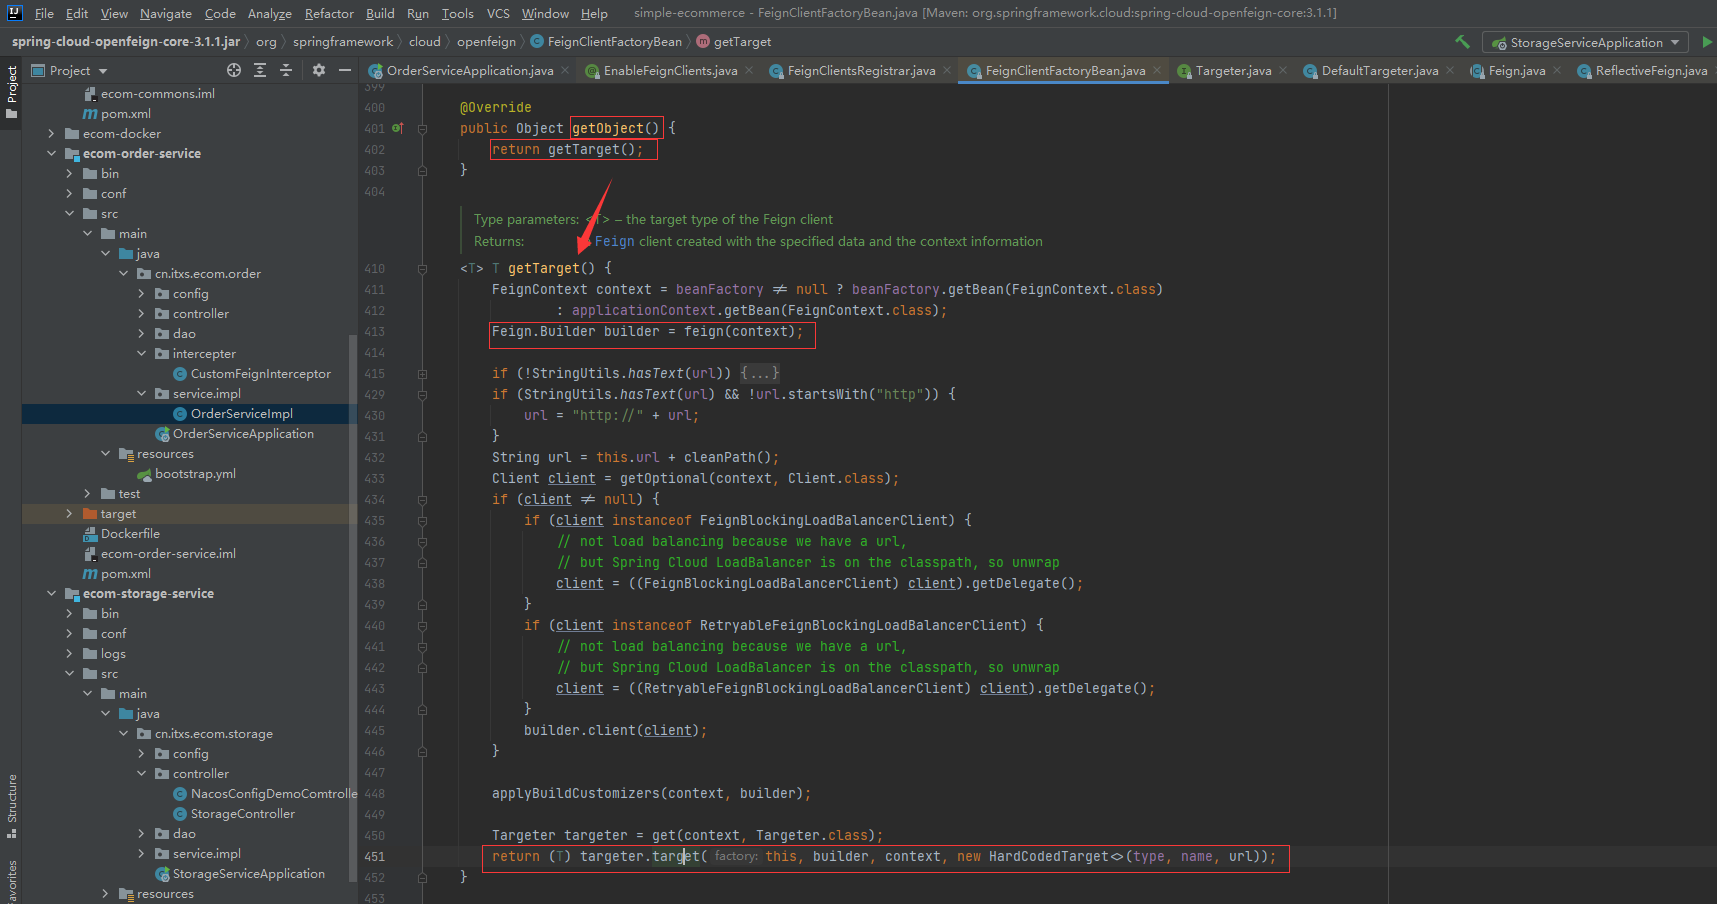Expand the ecom-docker folder
Image resolution: width=1717 pixels, height=904 pixels.
pyautogui.click(x=51, y=134)
